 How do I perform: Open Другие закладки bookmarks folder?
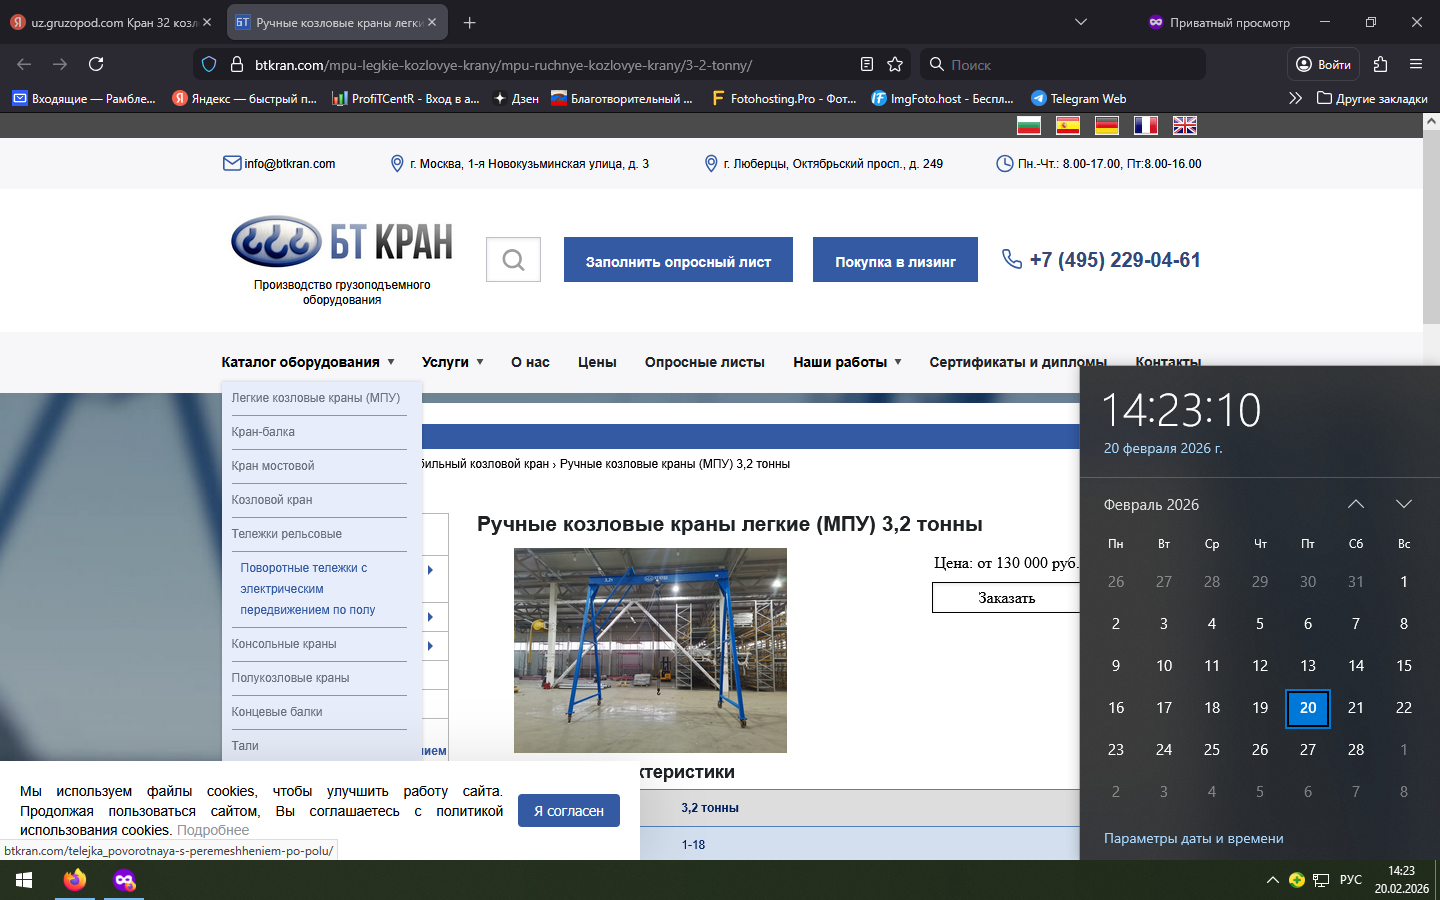[1372, 98]
